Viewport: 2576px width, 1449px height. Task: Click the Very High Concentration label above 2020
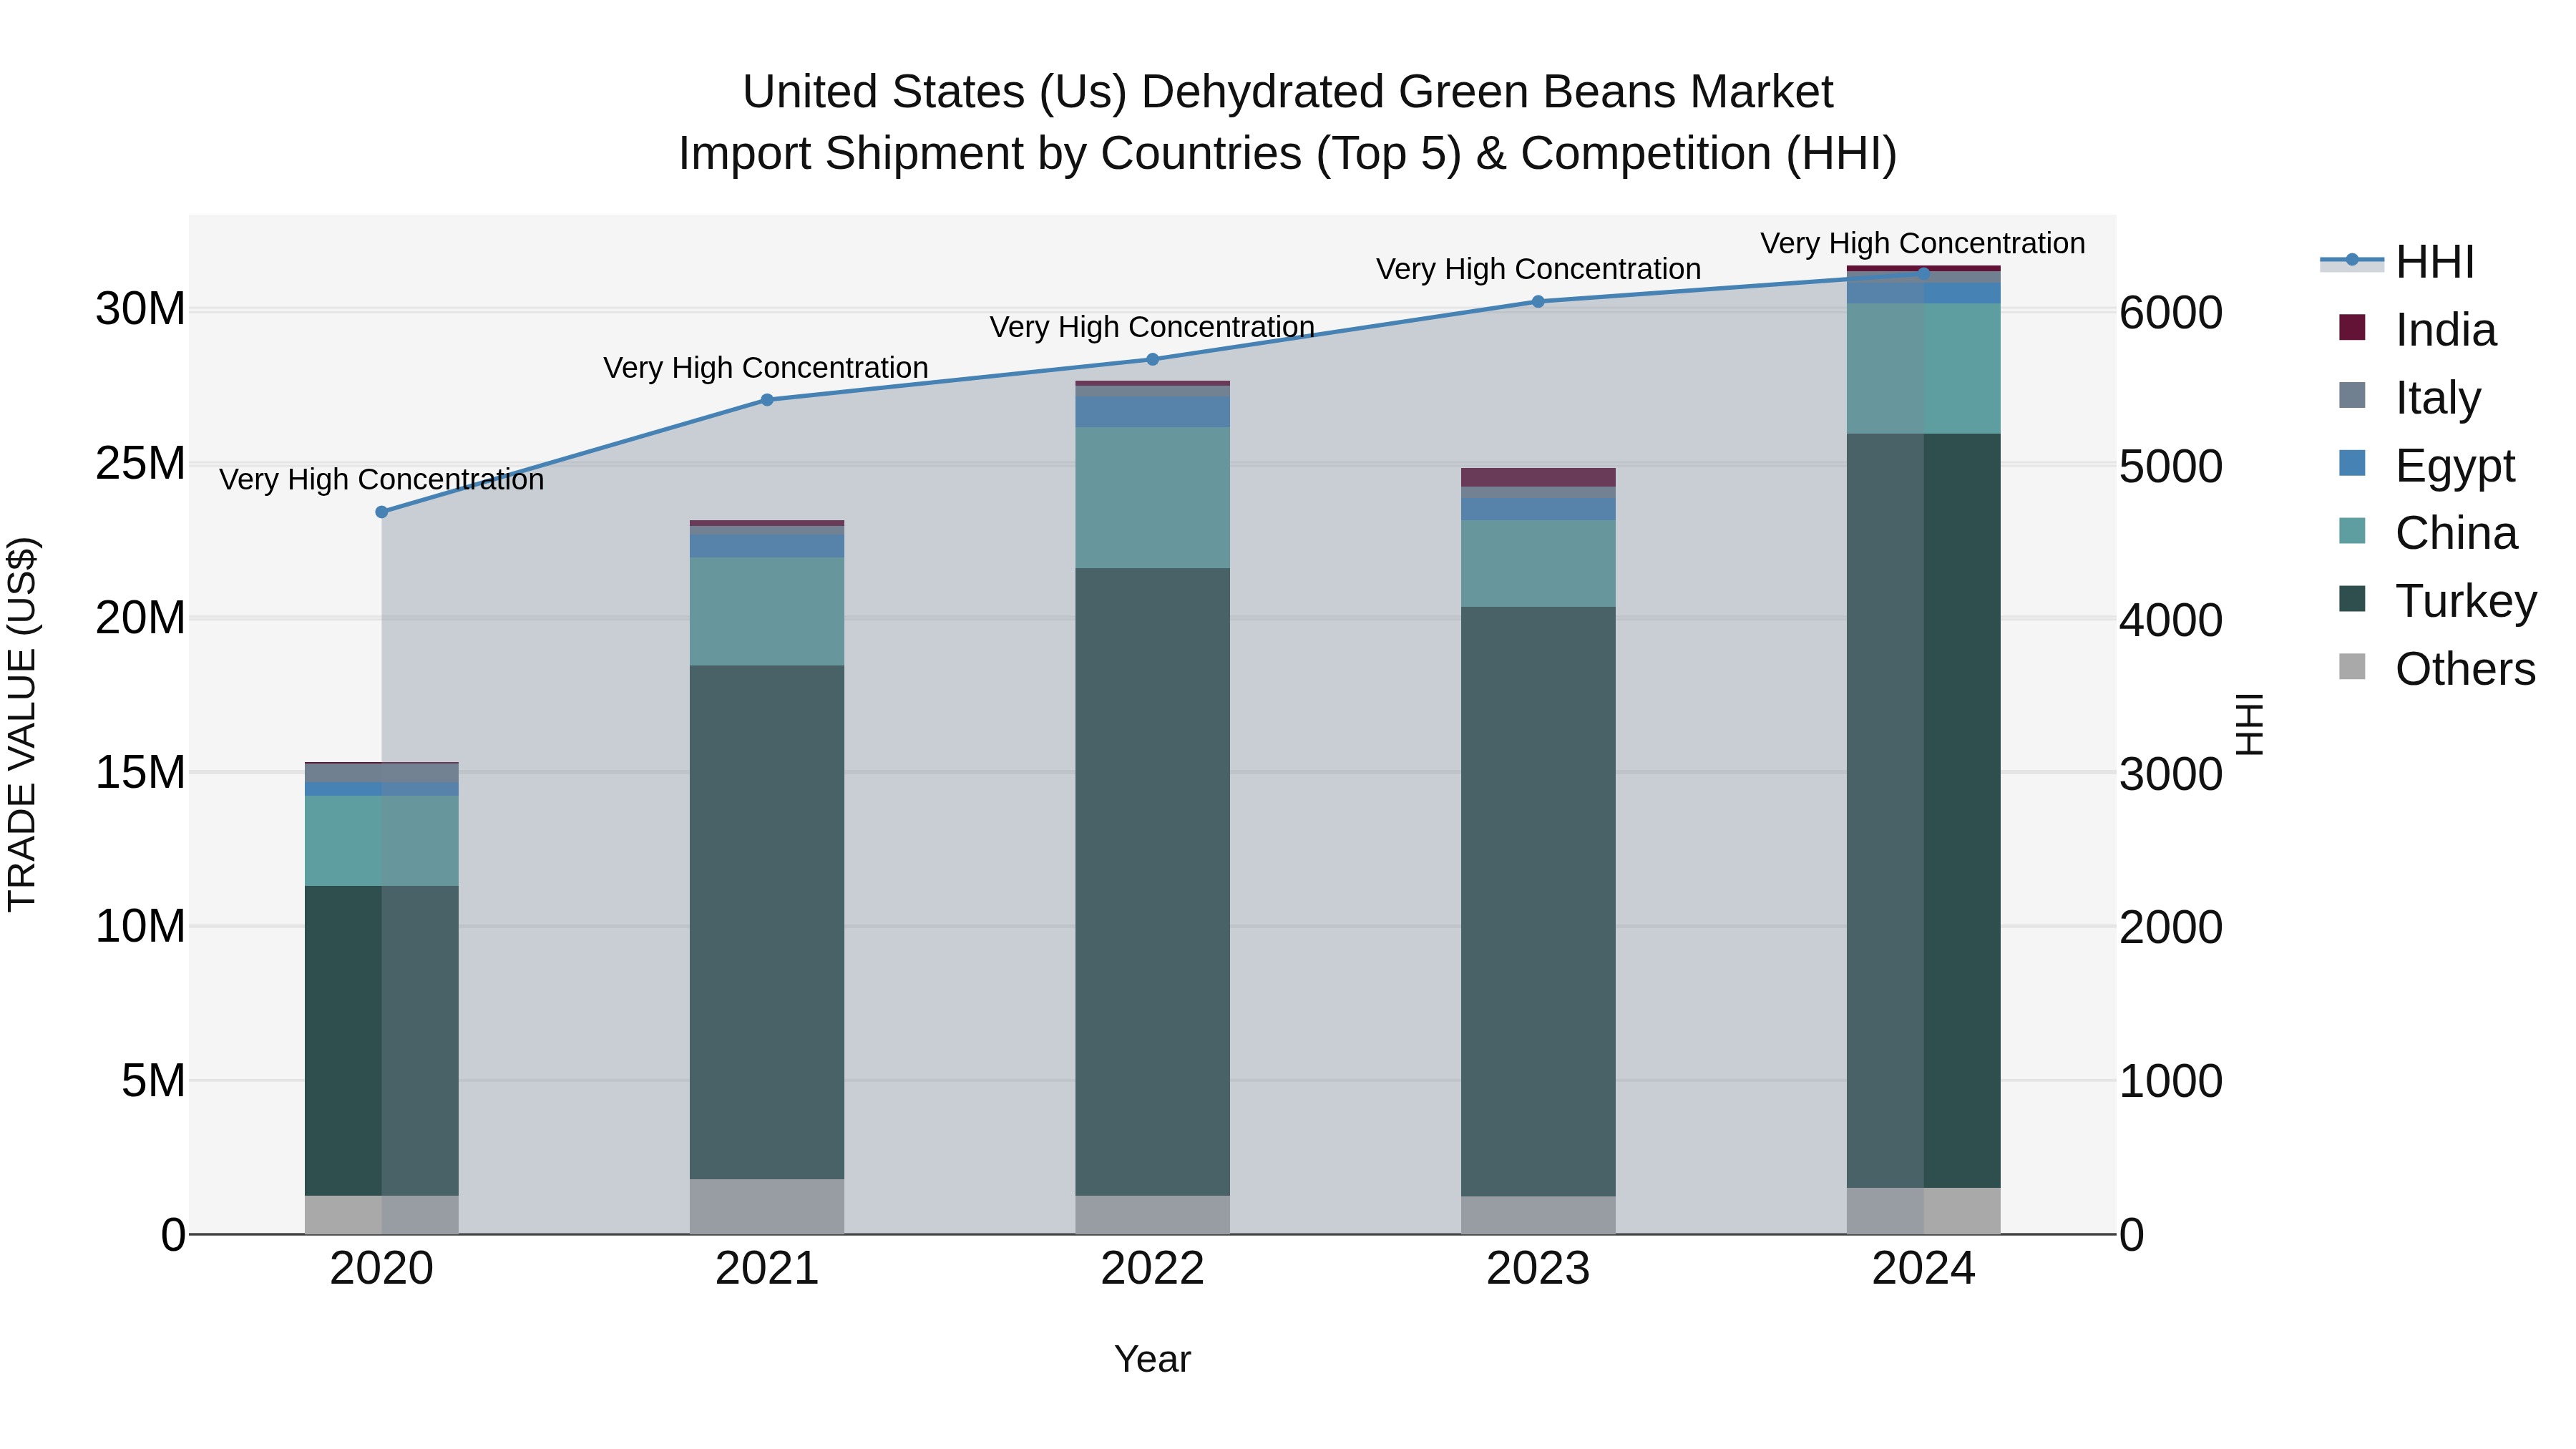tap(381, 480)
